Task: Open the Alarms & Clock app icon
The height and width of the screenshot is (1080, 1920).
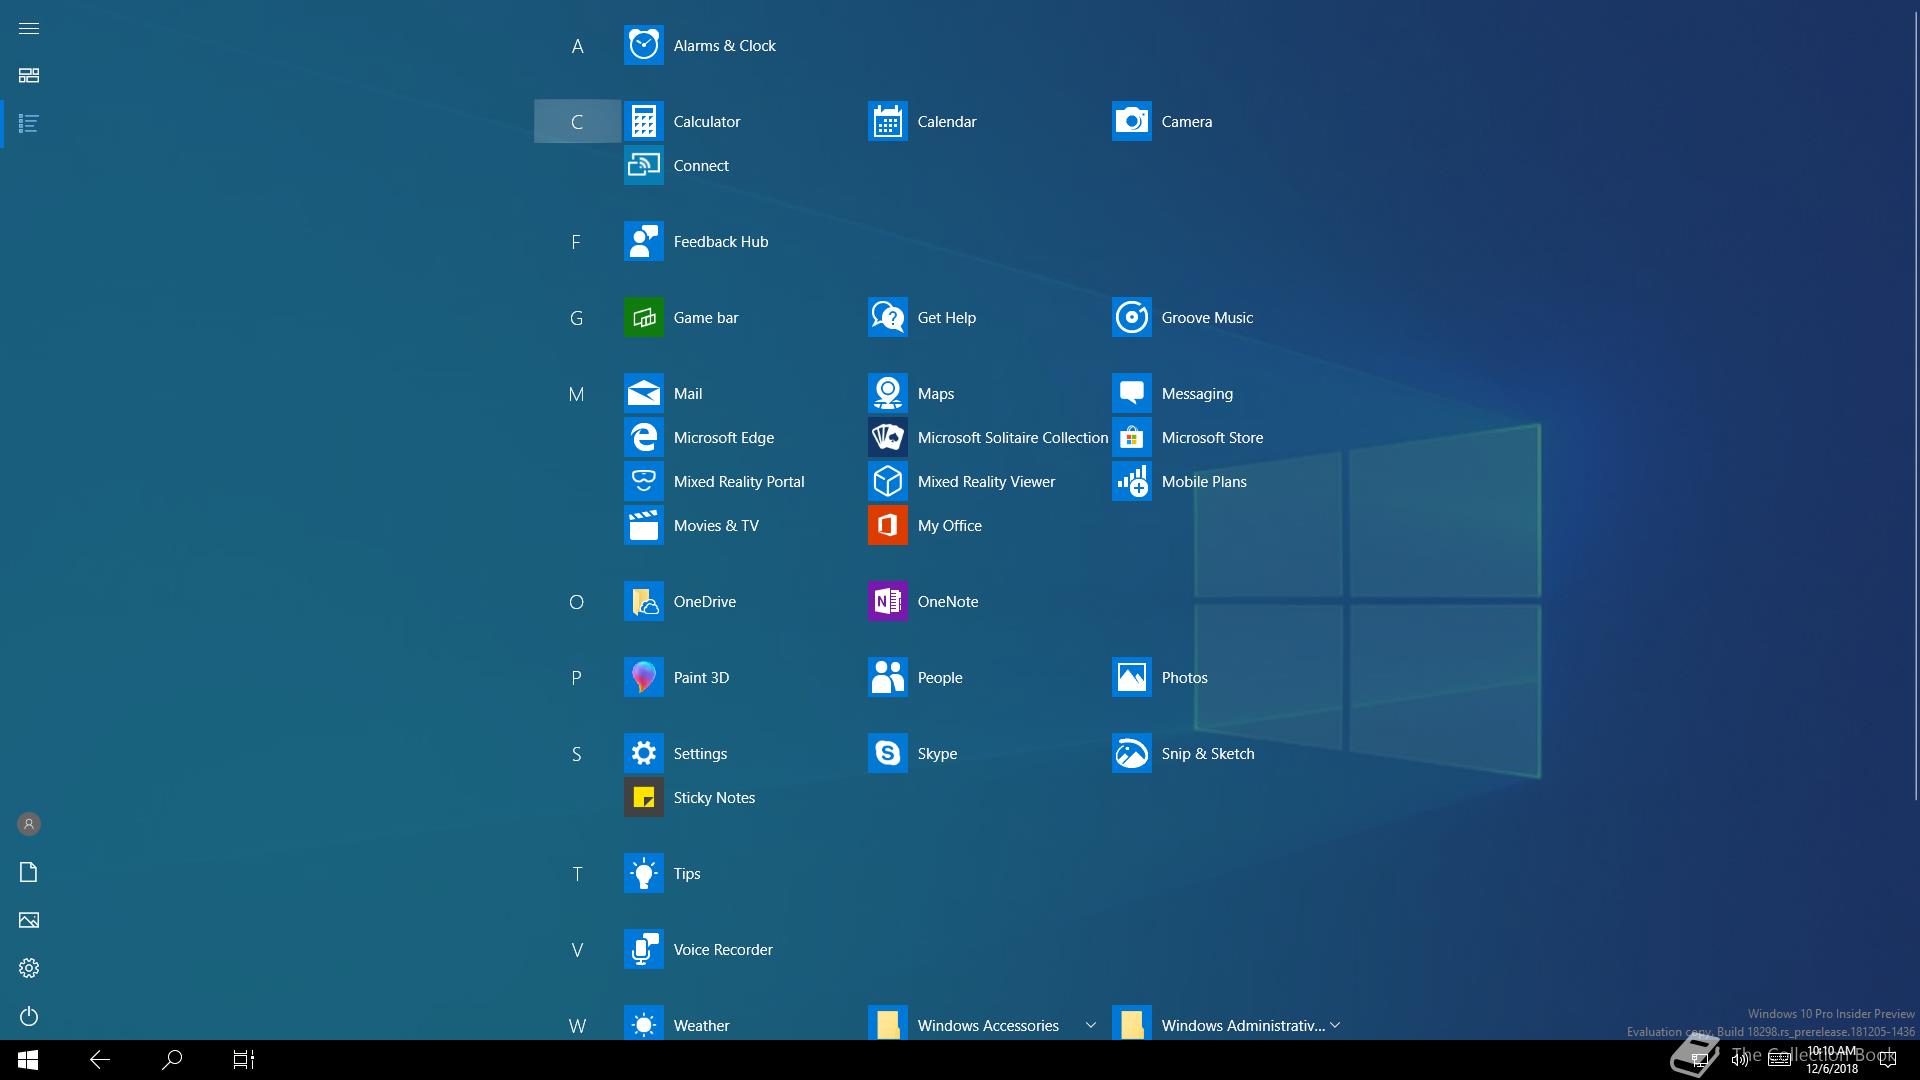Action: (x=643, y=45)
